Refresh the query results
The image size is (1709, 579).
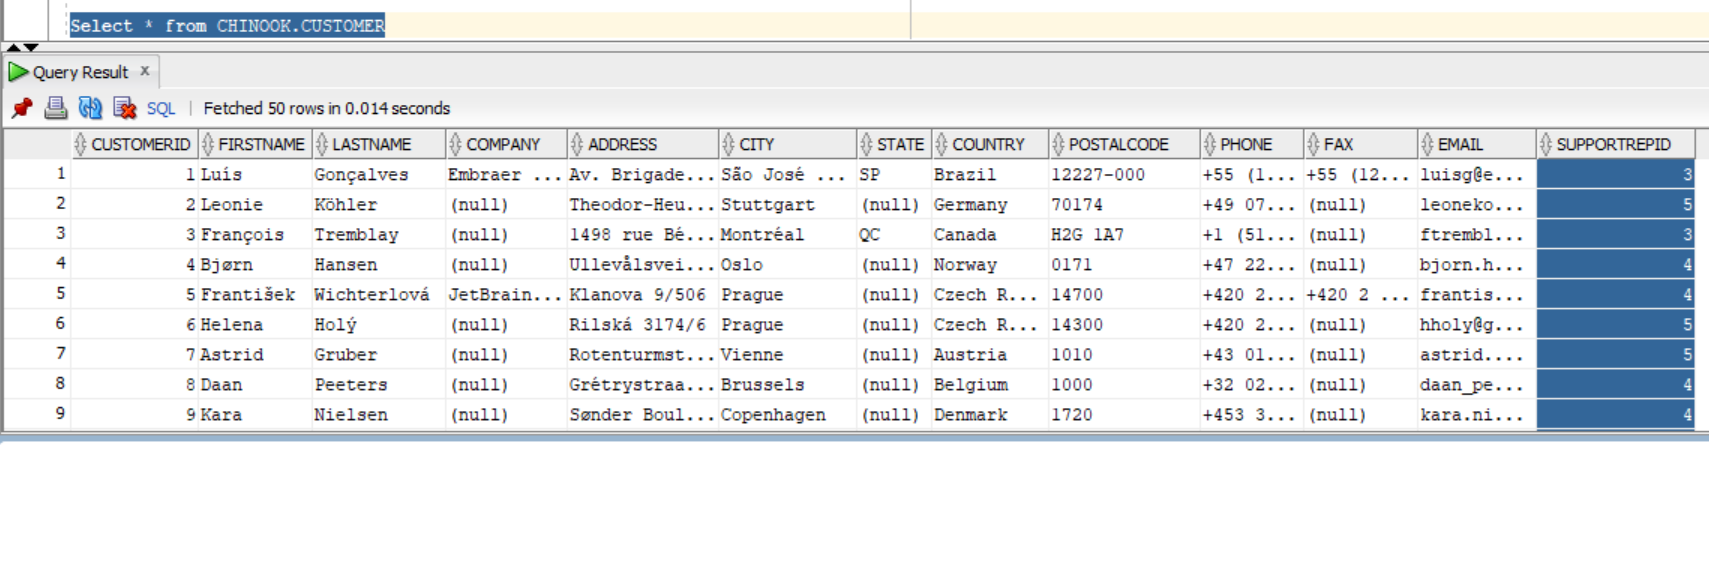point(90,108)
